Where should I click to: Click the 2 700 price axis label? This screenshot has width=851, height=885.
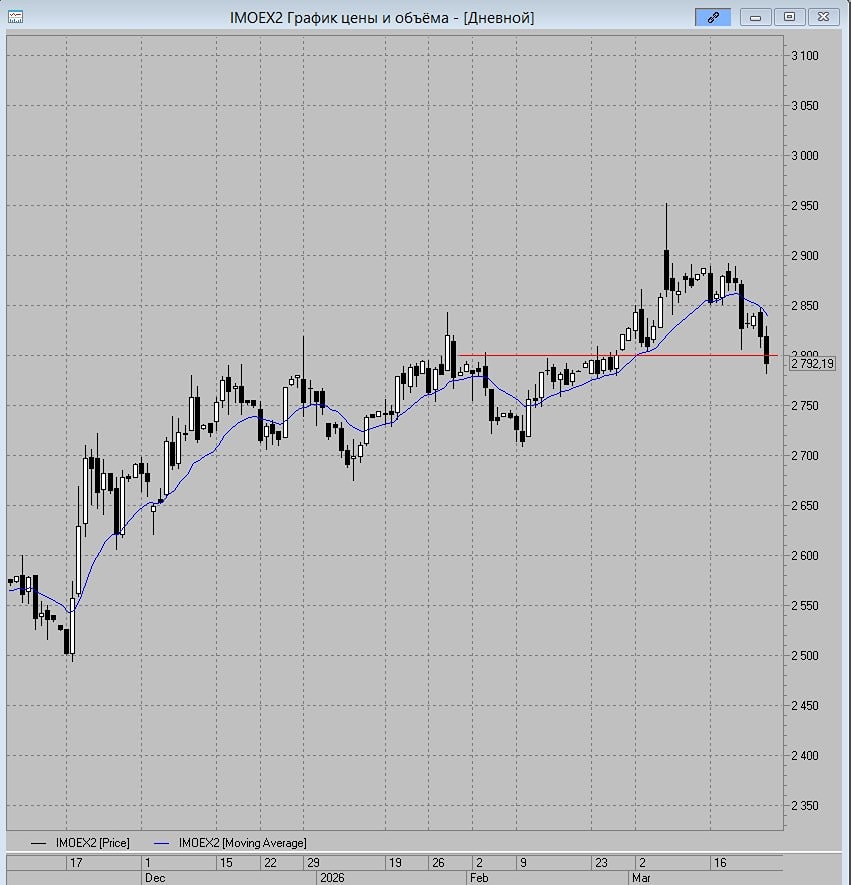click(x=805, y=455)
